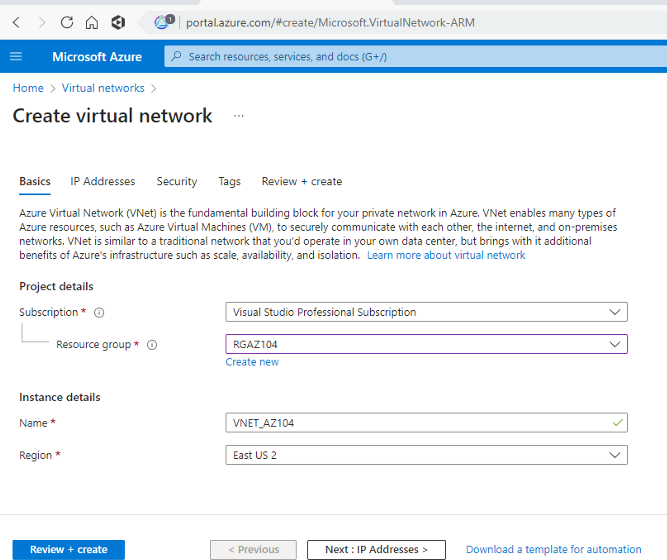Click the search magnifier icon
Viewport: 667px width, 560px height.
pos(176,56)
